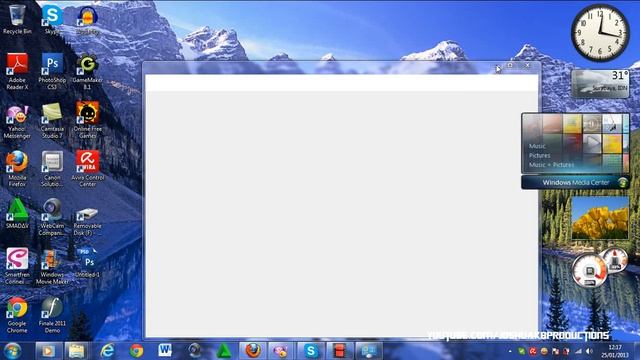Close the blank window
Image resolution: width=640 pixels, height=360 pixels.
coord(528,65)
